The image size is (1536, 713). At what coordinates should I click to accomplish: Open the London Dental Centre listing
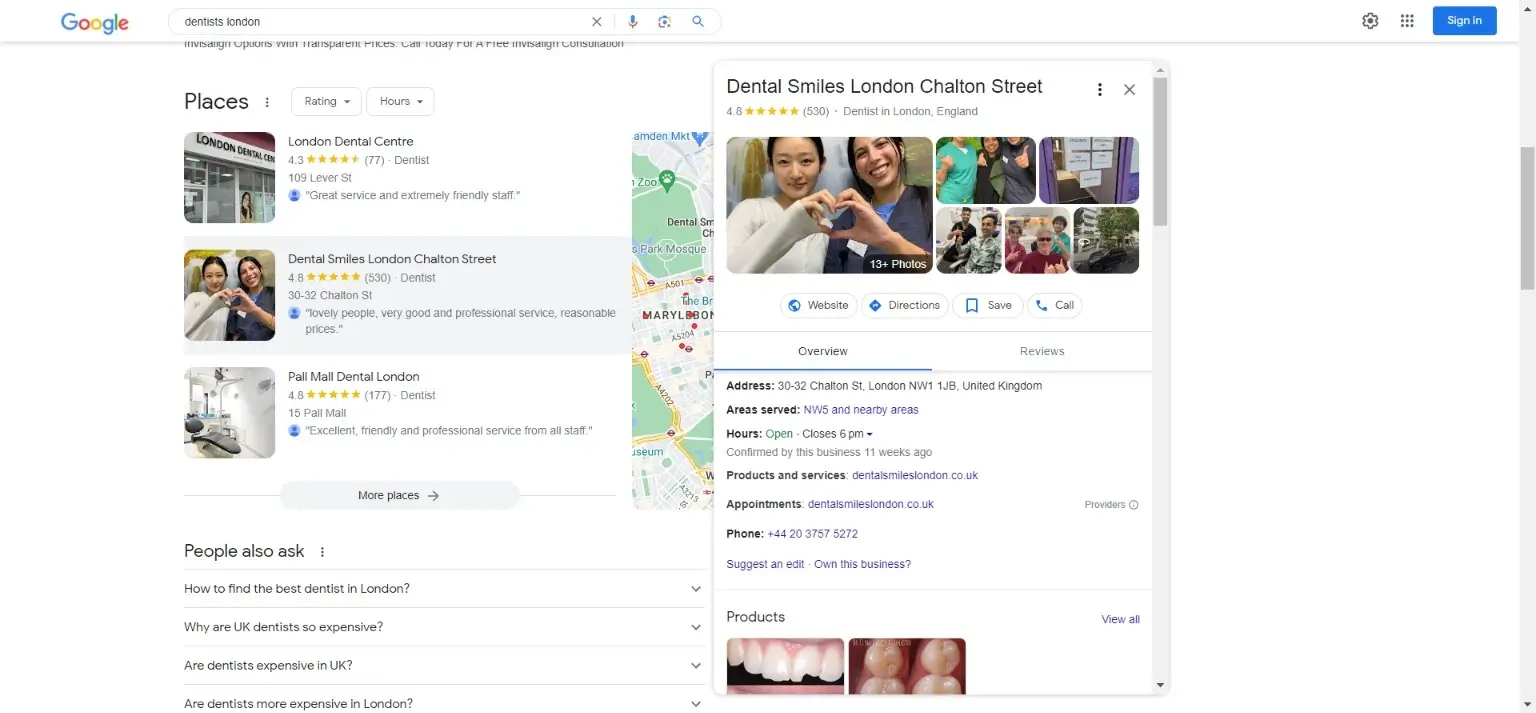(350, 142)
